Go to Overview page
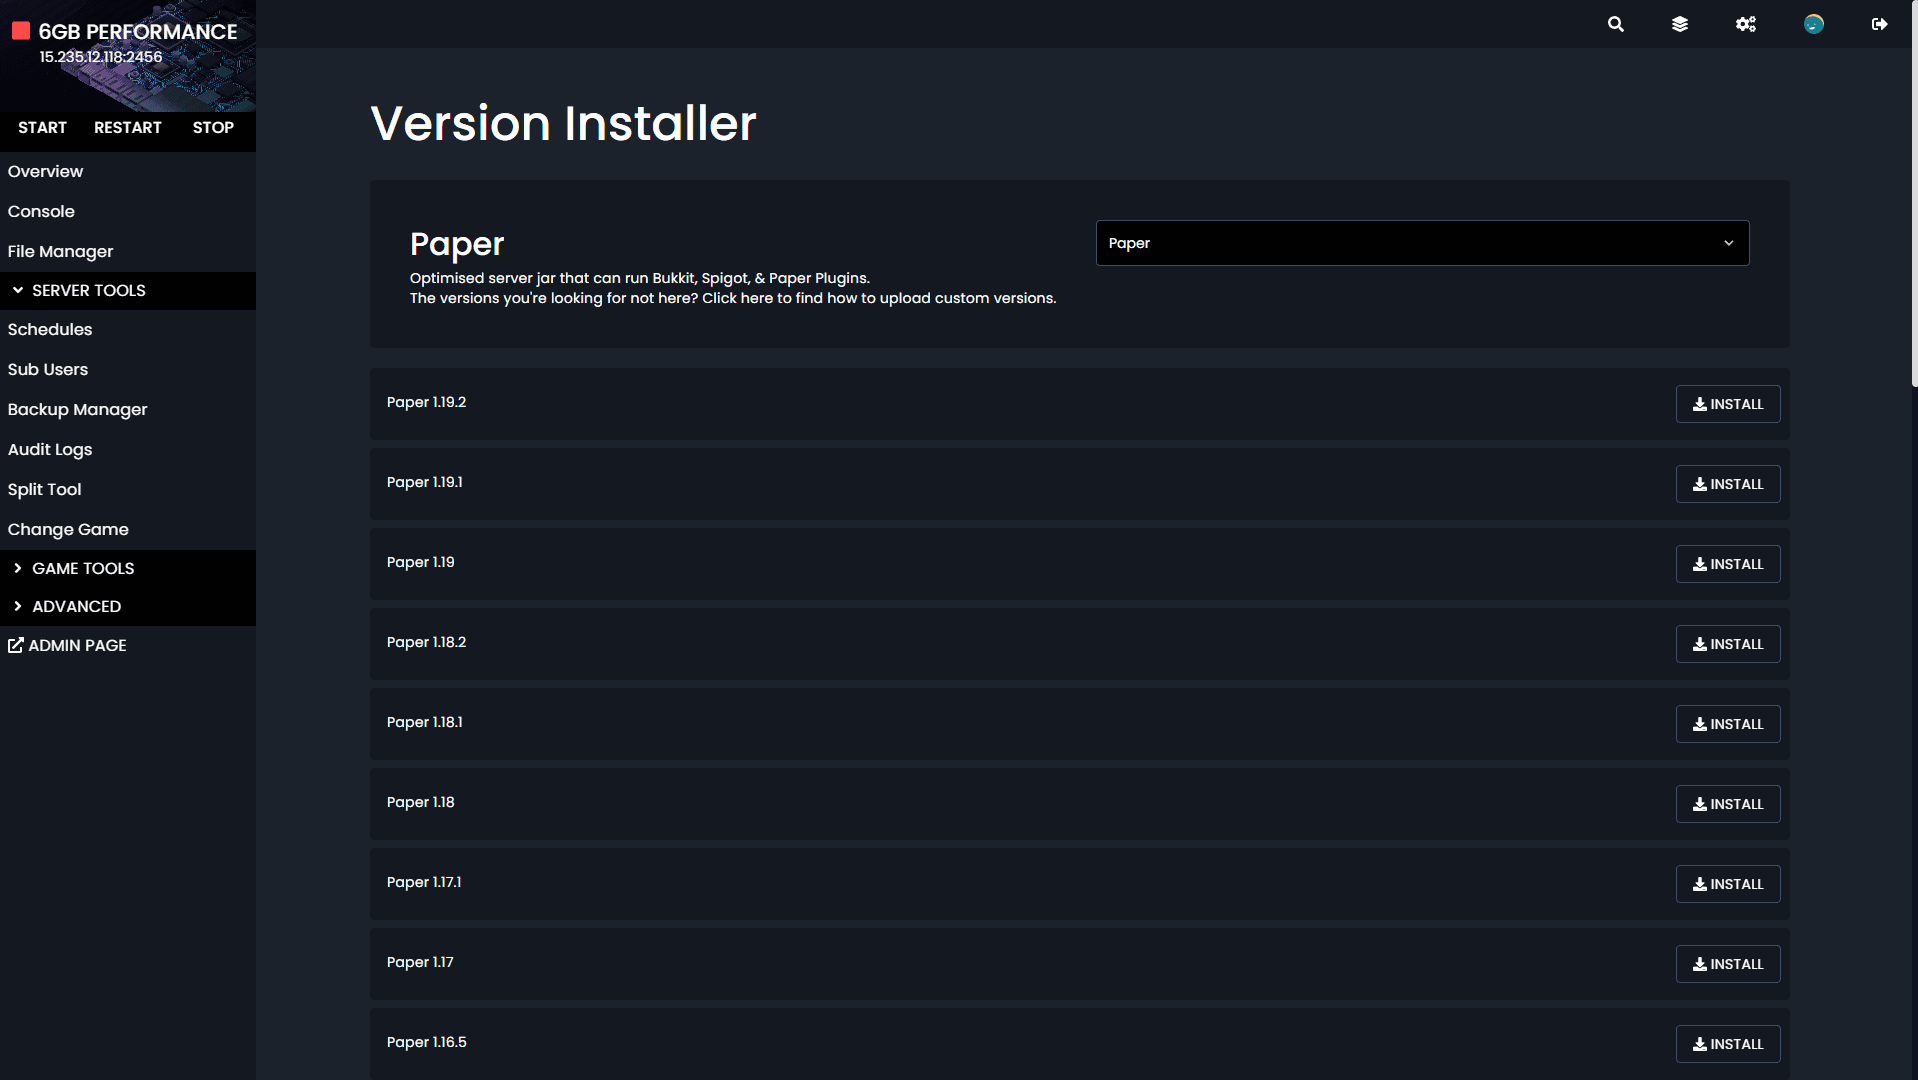 point(46,171)
